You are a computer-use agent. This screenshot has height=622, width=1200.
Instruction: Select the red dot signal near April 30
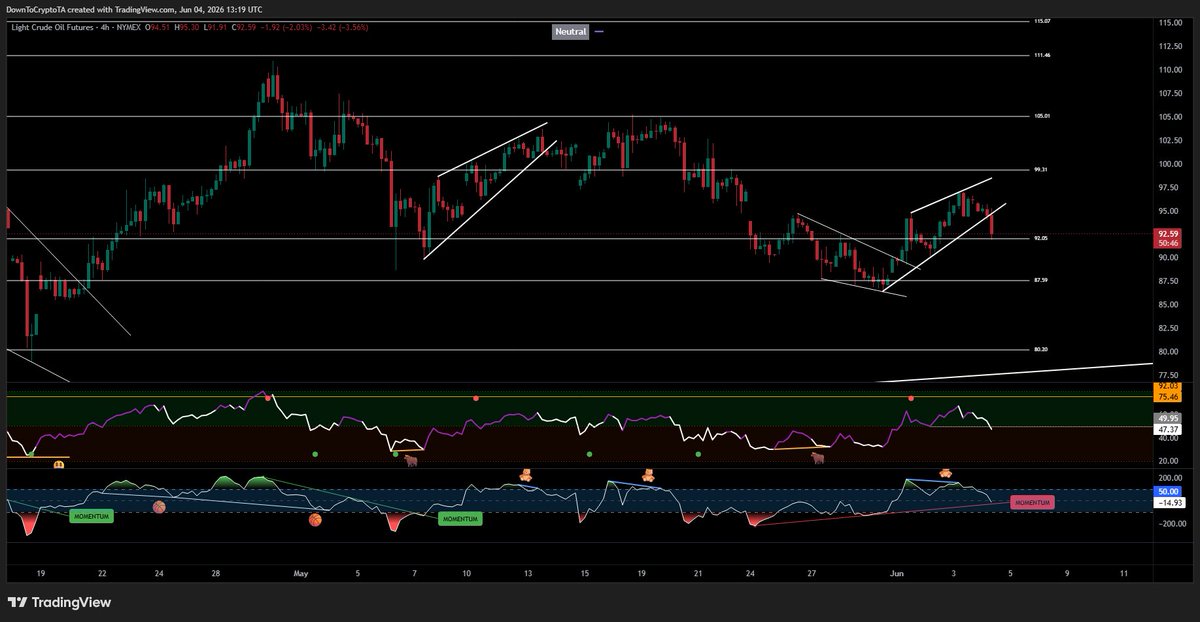tap(267, 397)
